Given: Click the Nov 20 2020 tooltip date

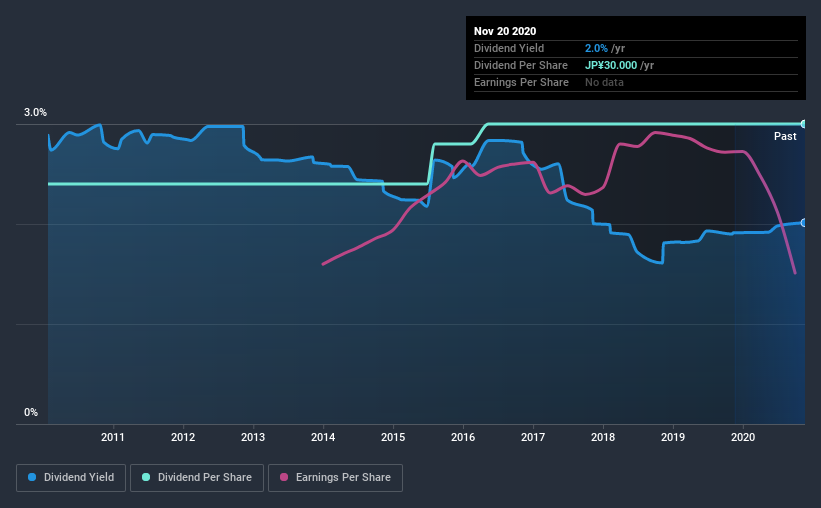Looking at the screenshot, I should [505, 31].
